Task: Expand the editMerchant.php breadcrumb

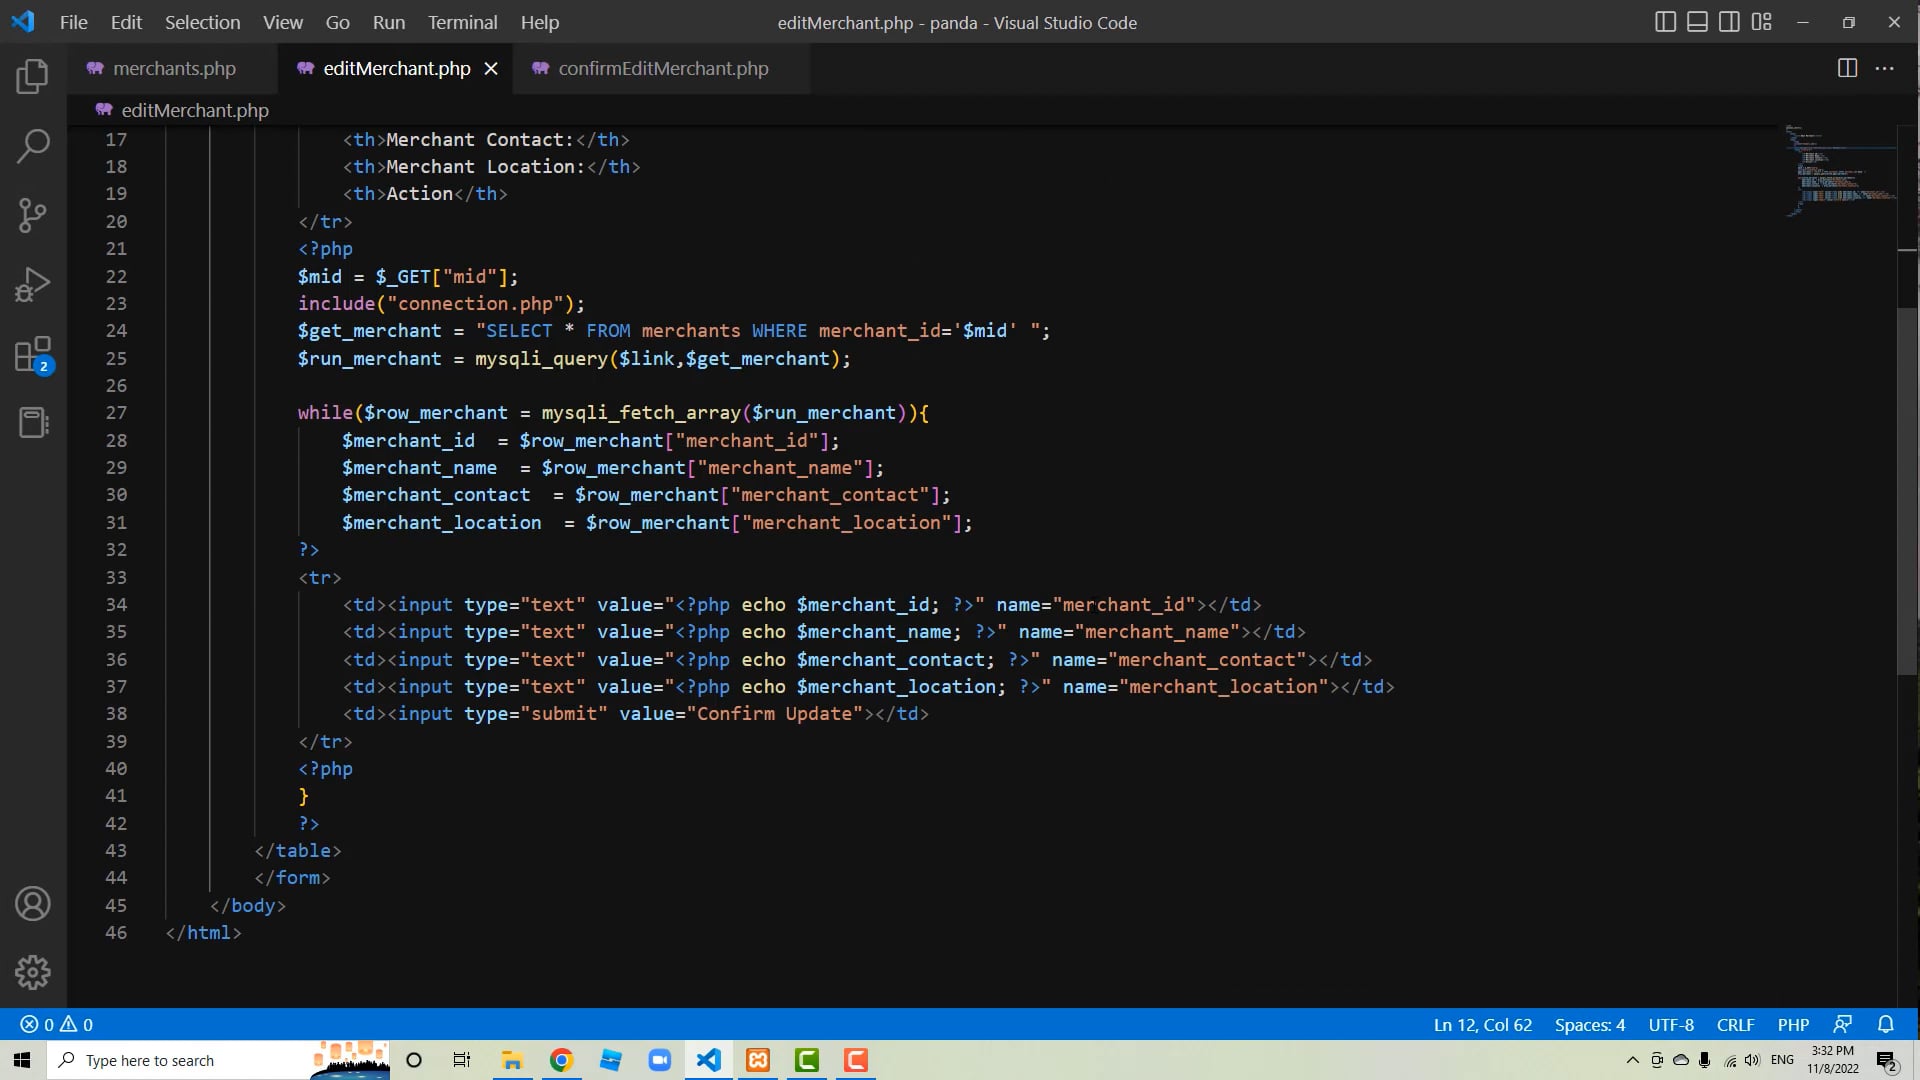Action: (193, 110)
